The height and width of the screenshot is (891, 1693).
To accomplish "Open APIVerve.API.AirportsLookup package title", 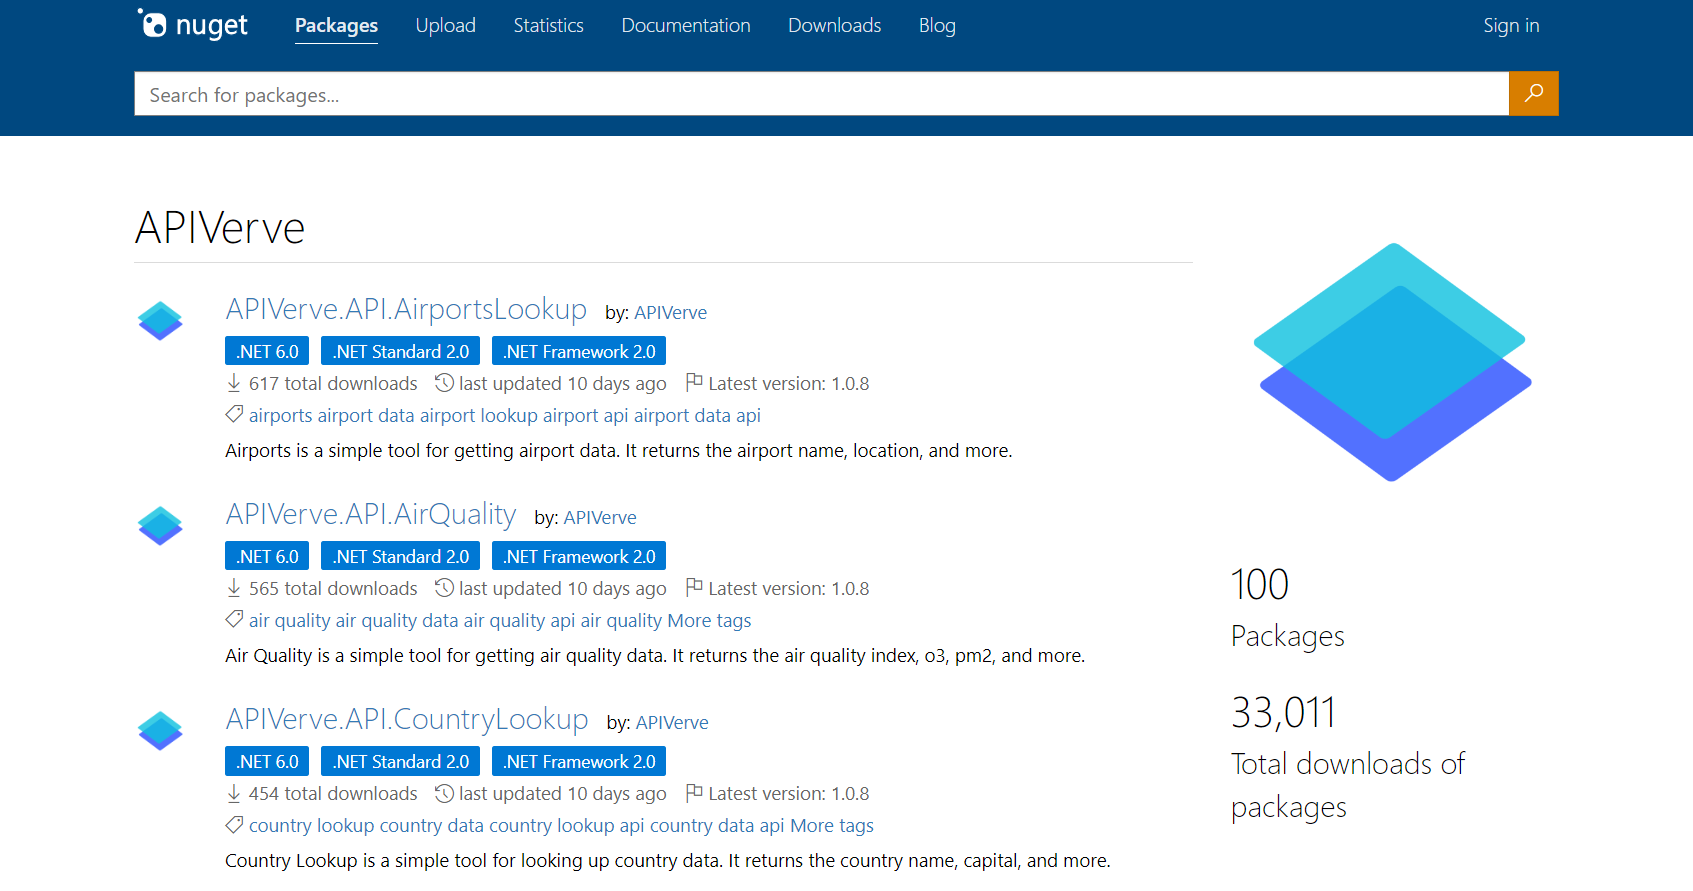I will tap(406, 309).
